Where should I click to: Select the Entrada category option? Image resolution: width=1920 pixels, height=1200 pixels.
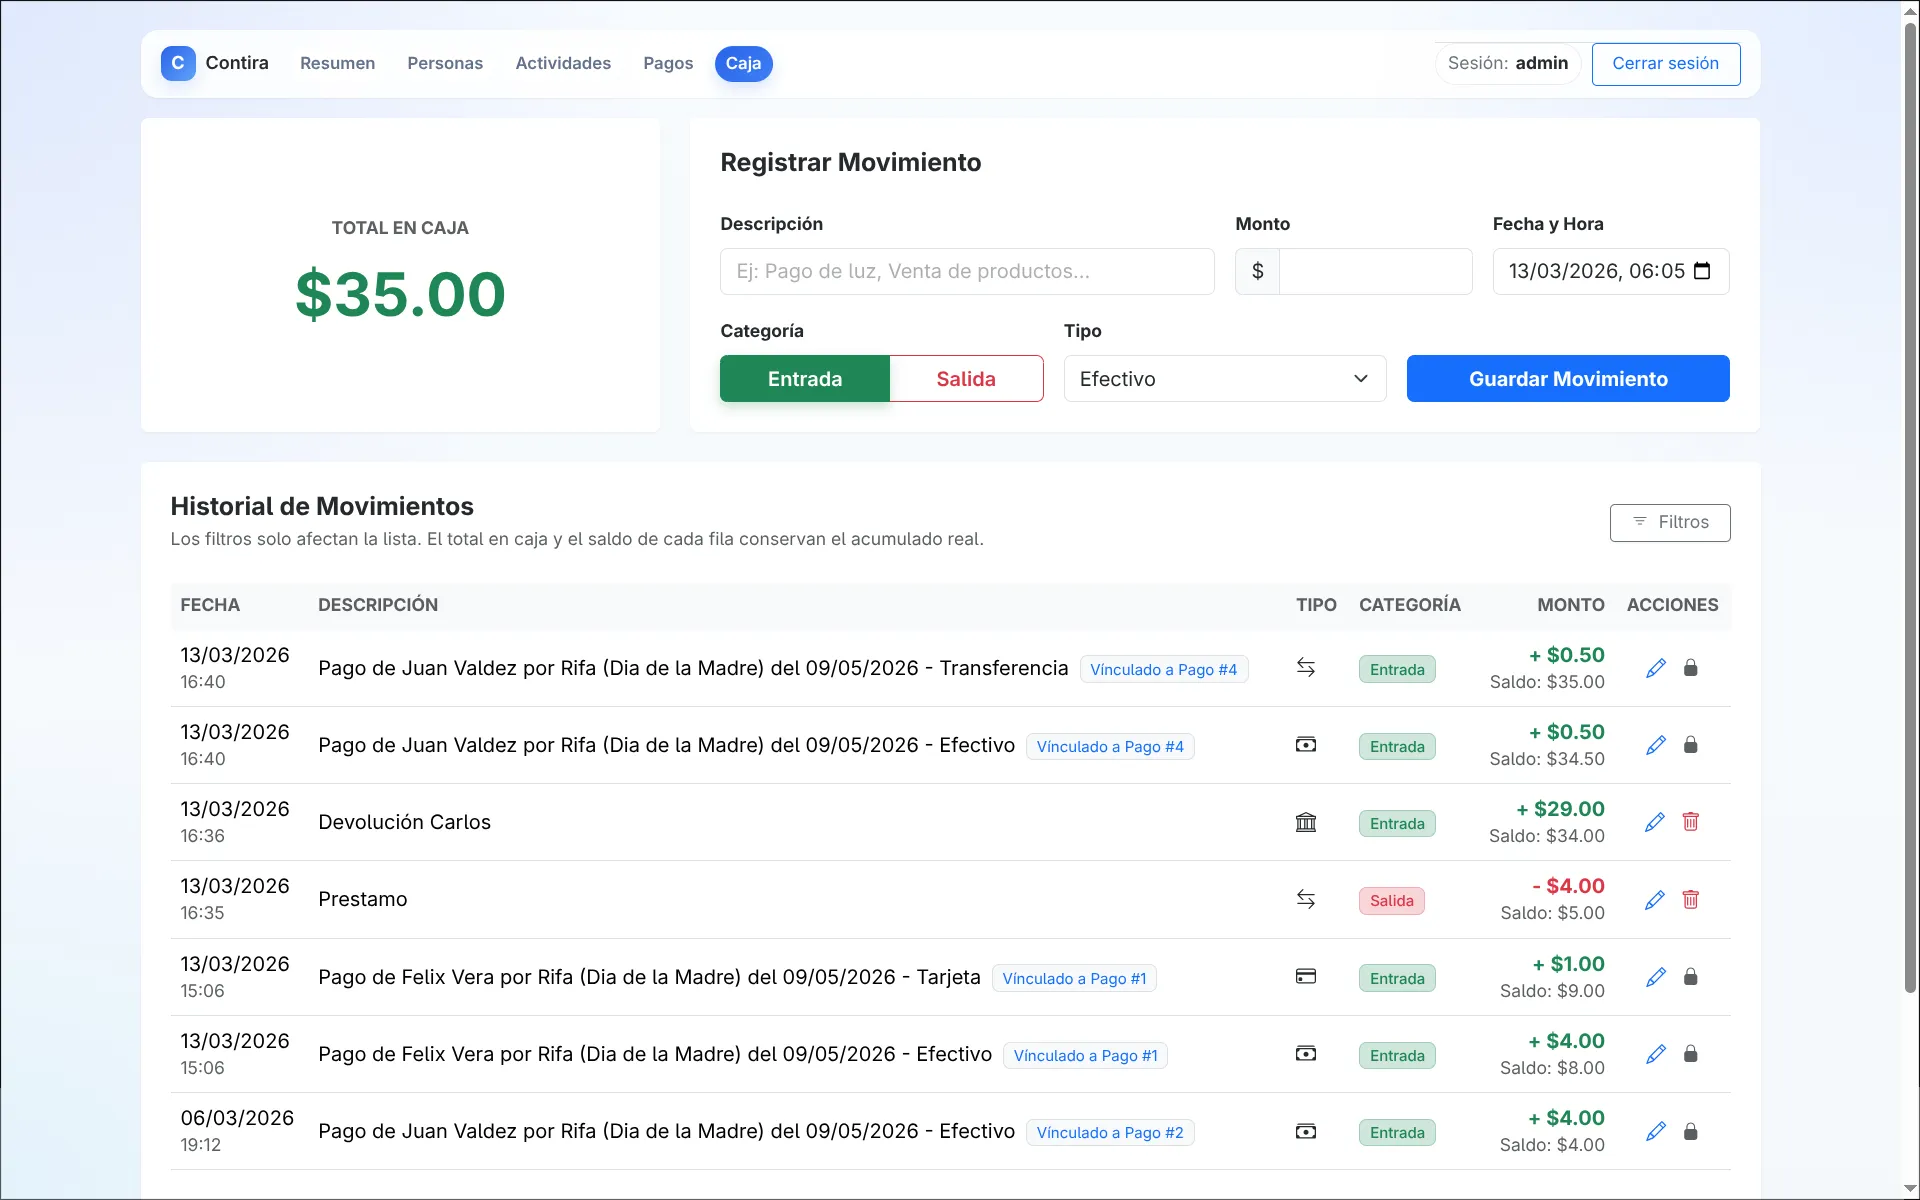pyautogui.click(x=804, y=378)
